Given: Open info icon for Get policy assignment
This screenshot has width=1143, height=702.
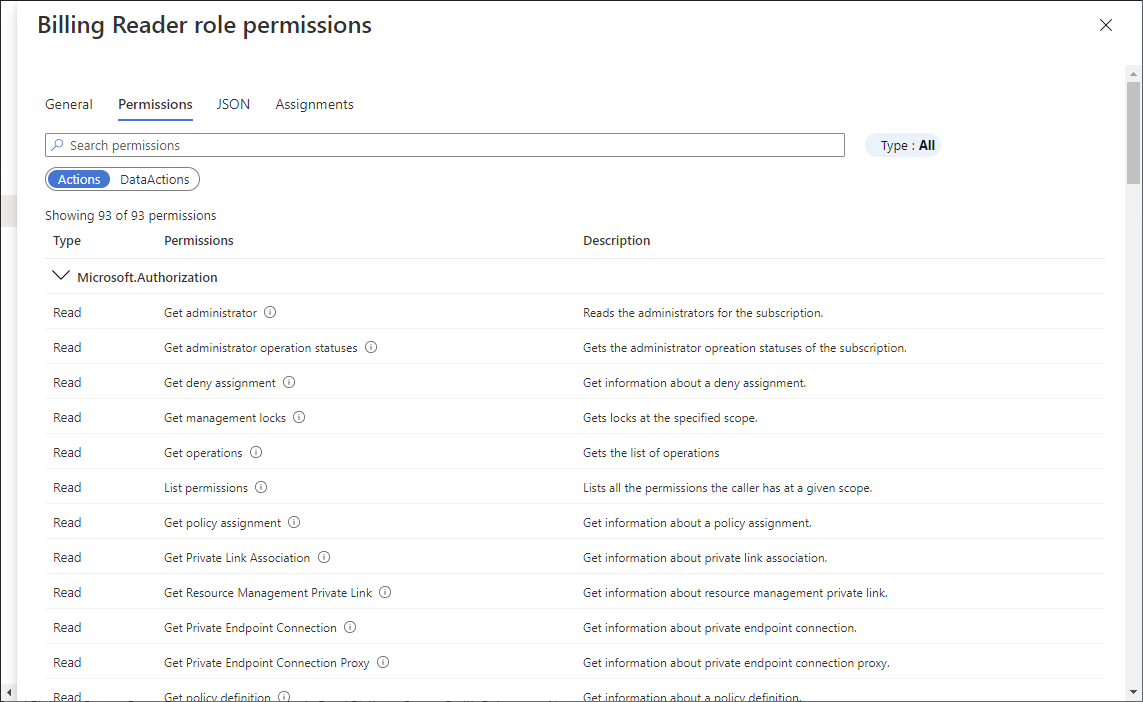Looking at the screenshot, I should tap(294, 522).
